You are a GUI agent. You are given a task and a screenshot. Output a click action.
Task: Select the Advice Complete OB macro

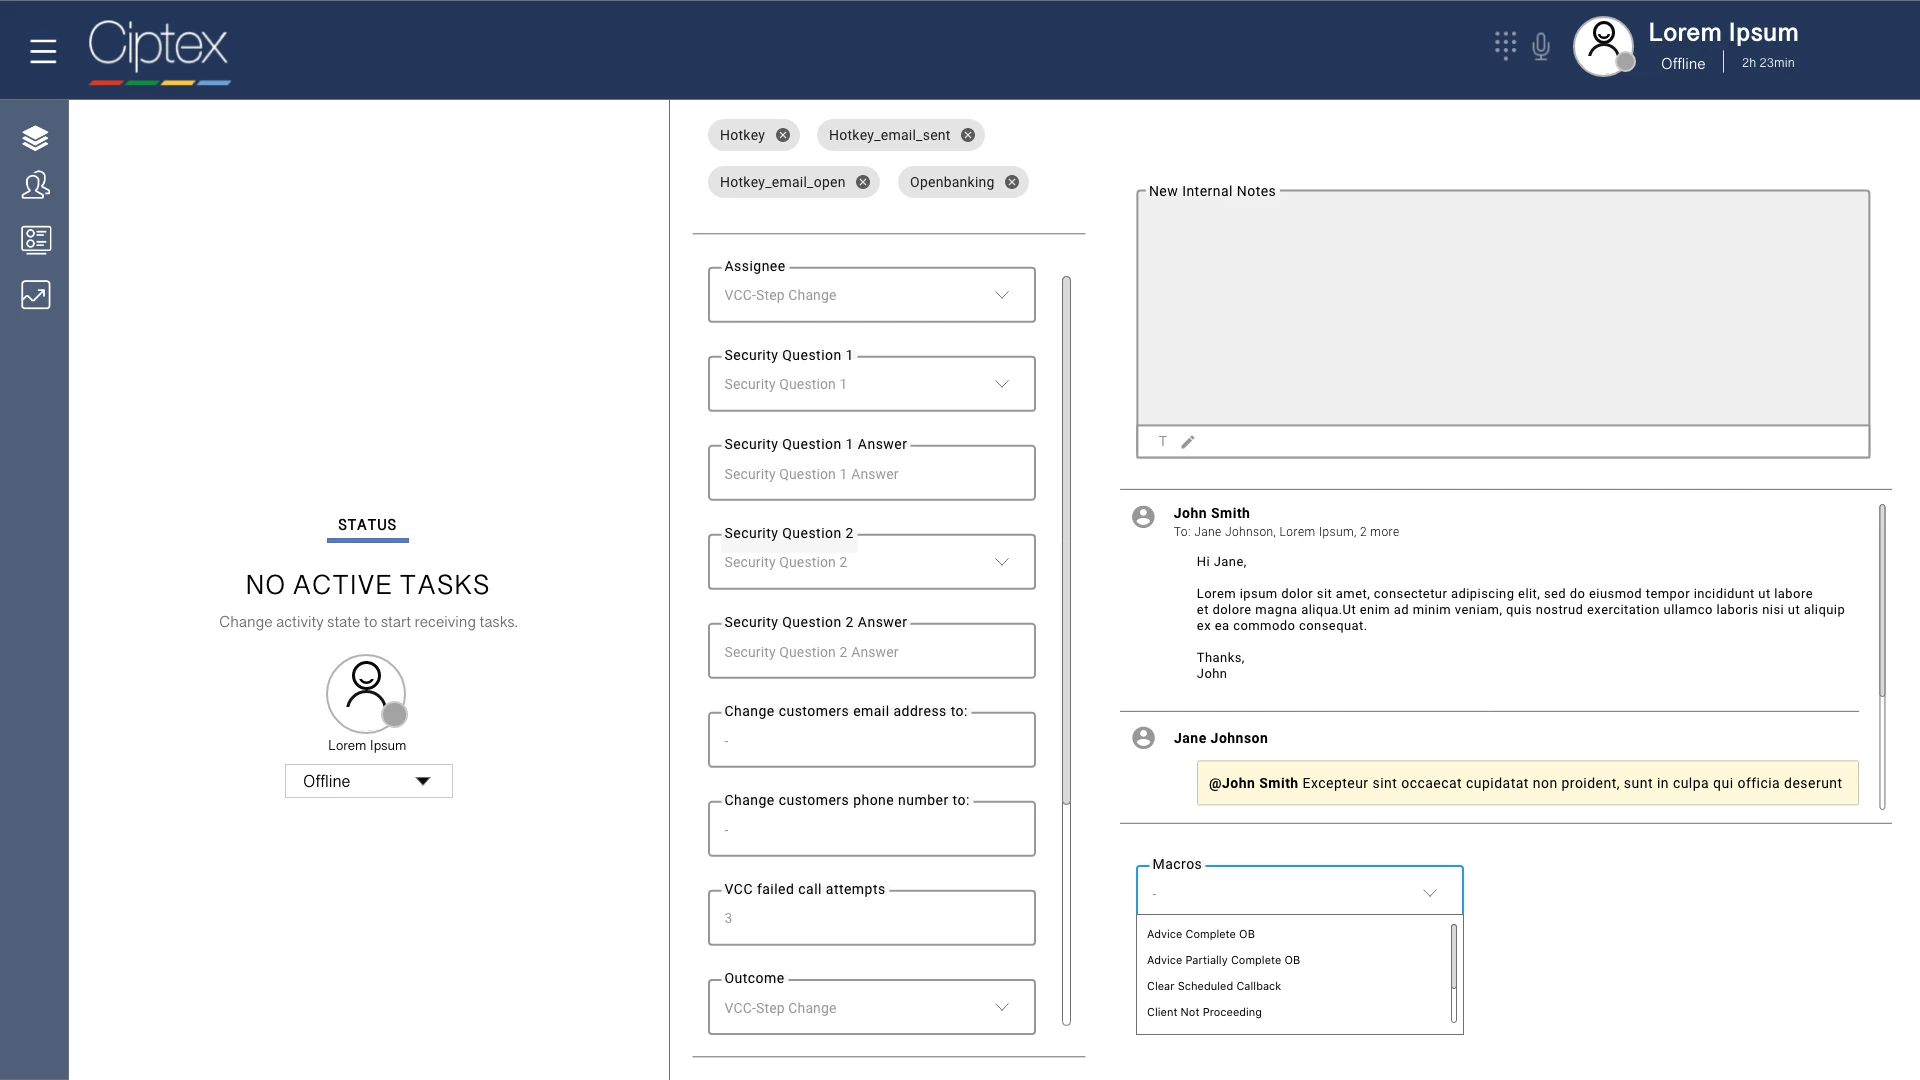coord(1200,934)
